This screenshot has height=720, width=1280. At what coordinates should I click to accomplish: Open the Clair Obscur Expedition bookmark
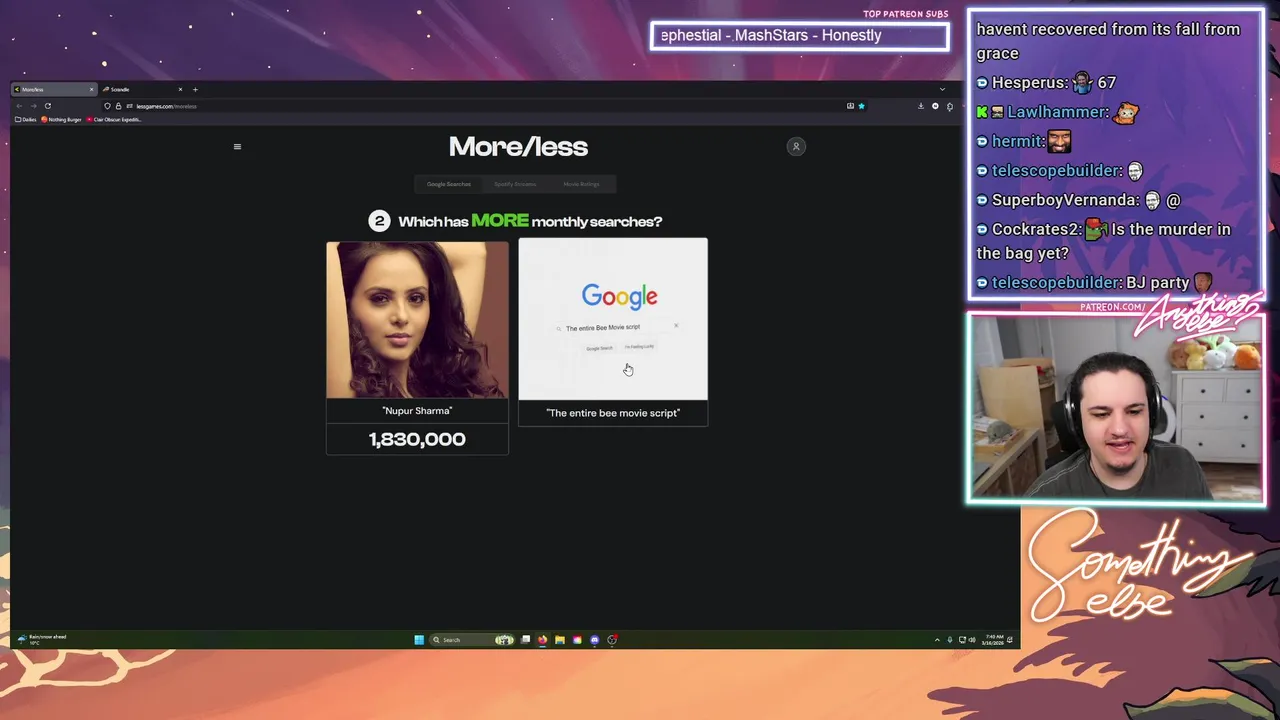pyautogui.click(x=115, y=119)
